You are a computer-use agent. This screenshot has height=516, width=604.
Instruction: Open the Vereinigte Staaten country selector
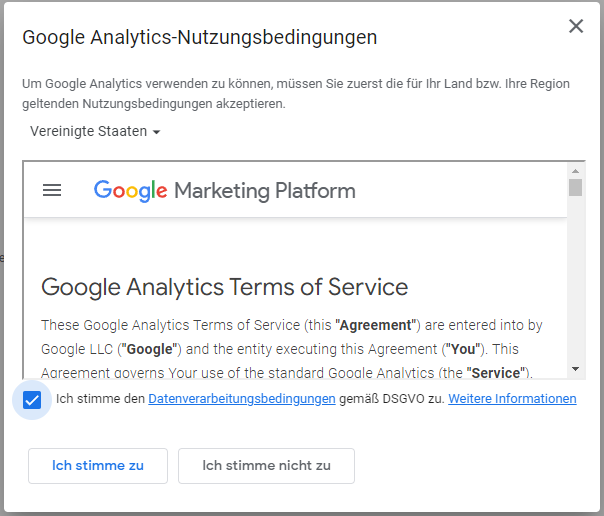tap(95, 131)
